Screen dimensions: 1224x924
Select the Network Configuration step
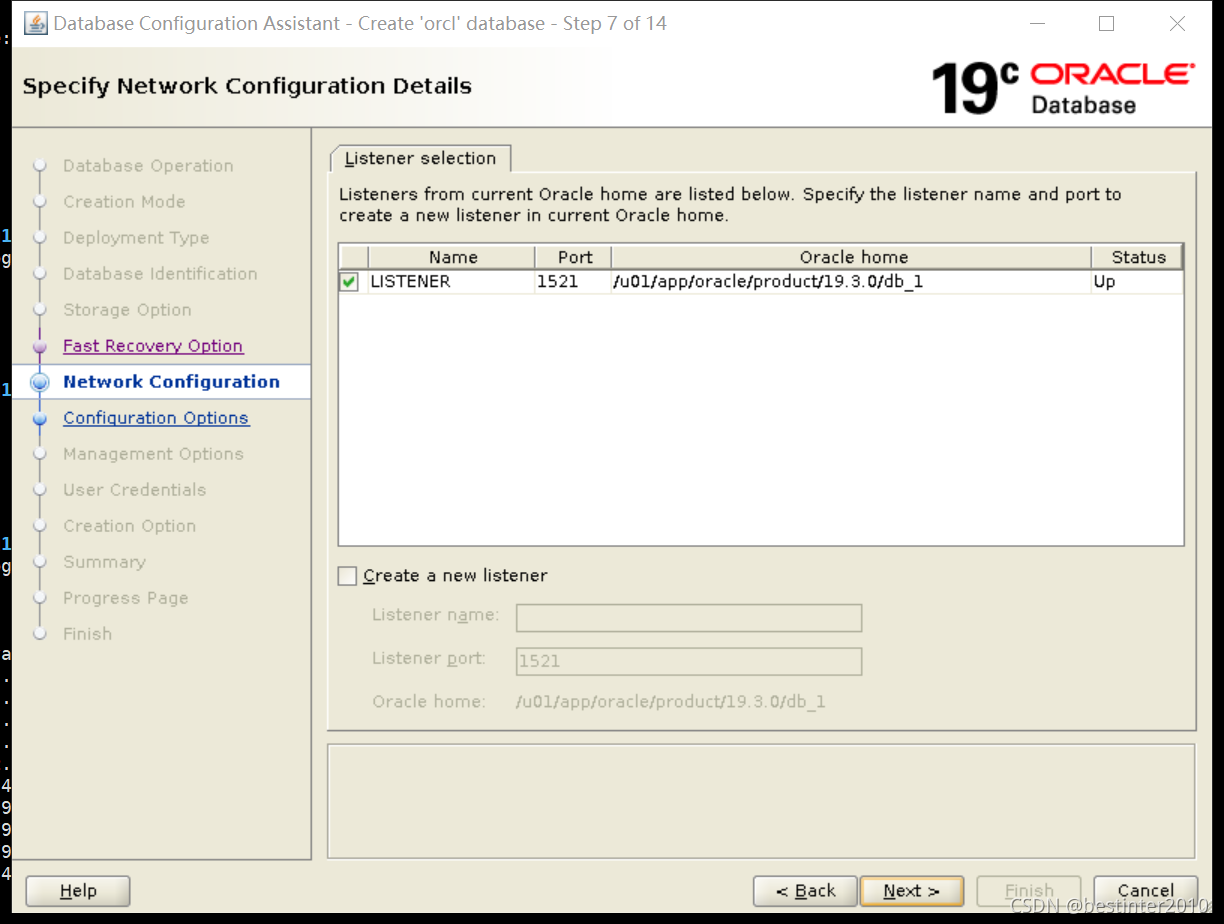point(171,382)
